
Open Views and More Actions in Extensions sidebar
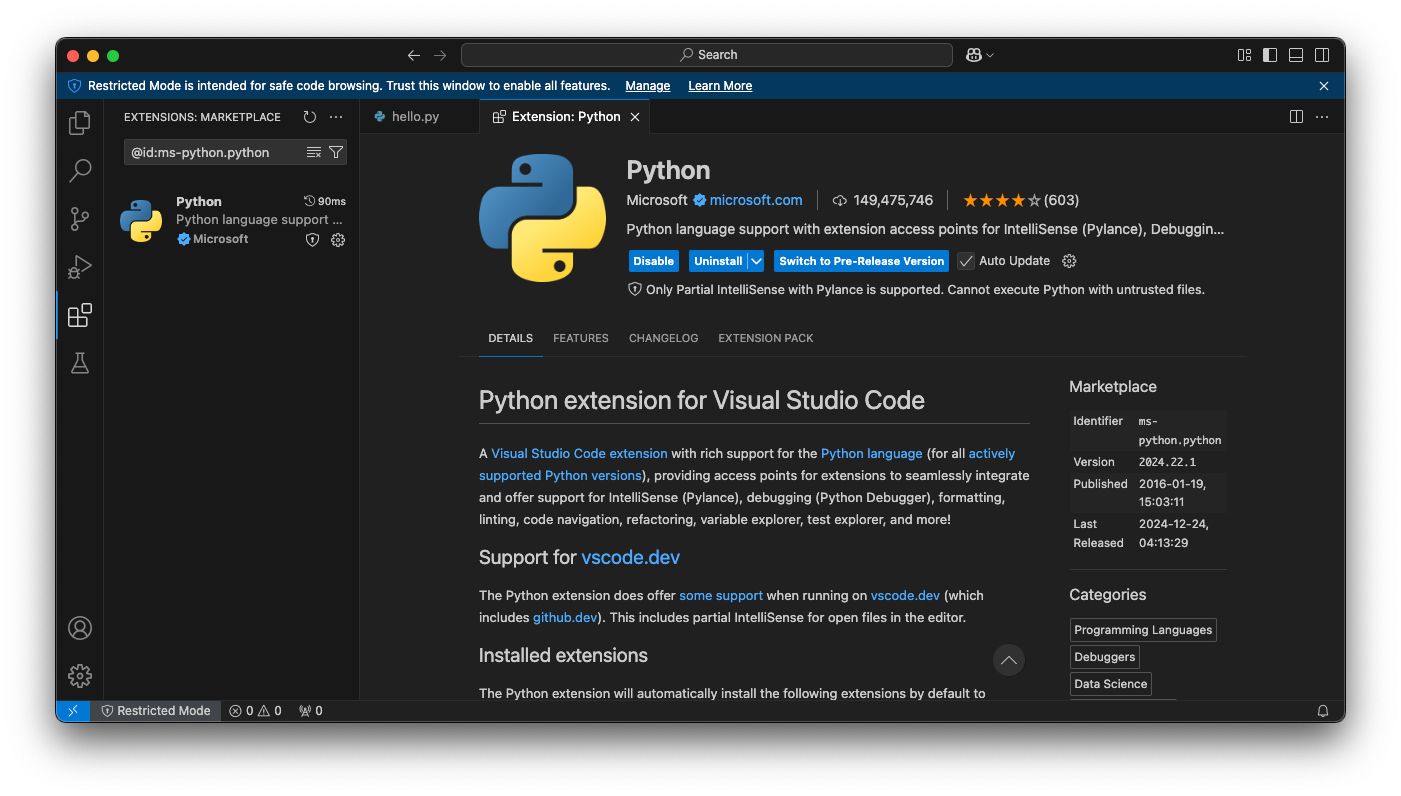click(336, 117)
